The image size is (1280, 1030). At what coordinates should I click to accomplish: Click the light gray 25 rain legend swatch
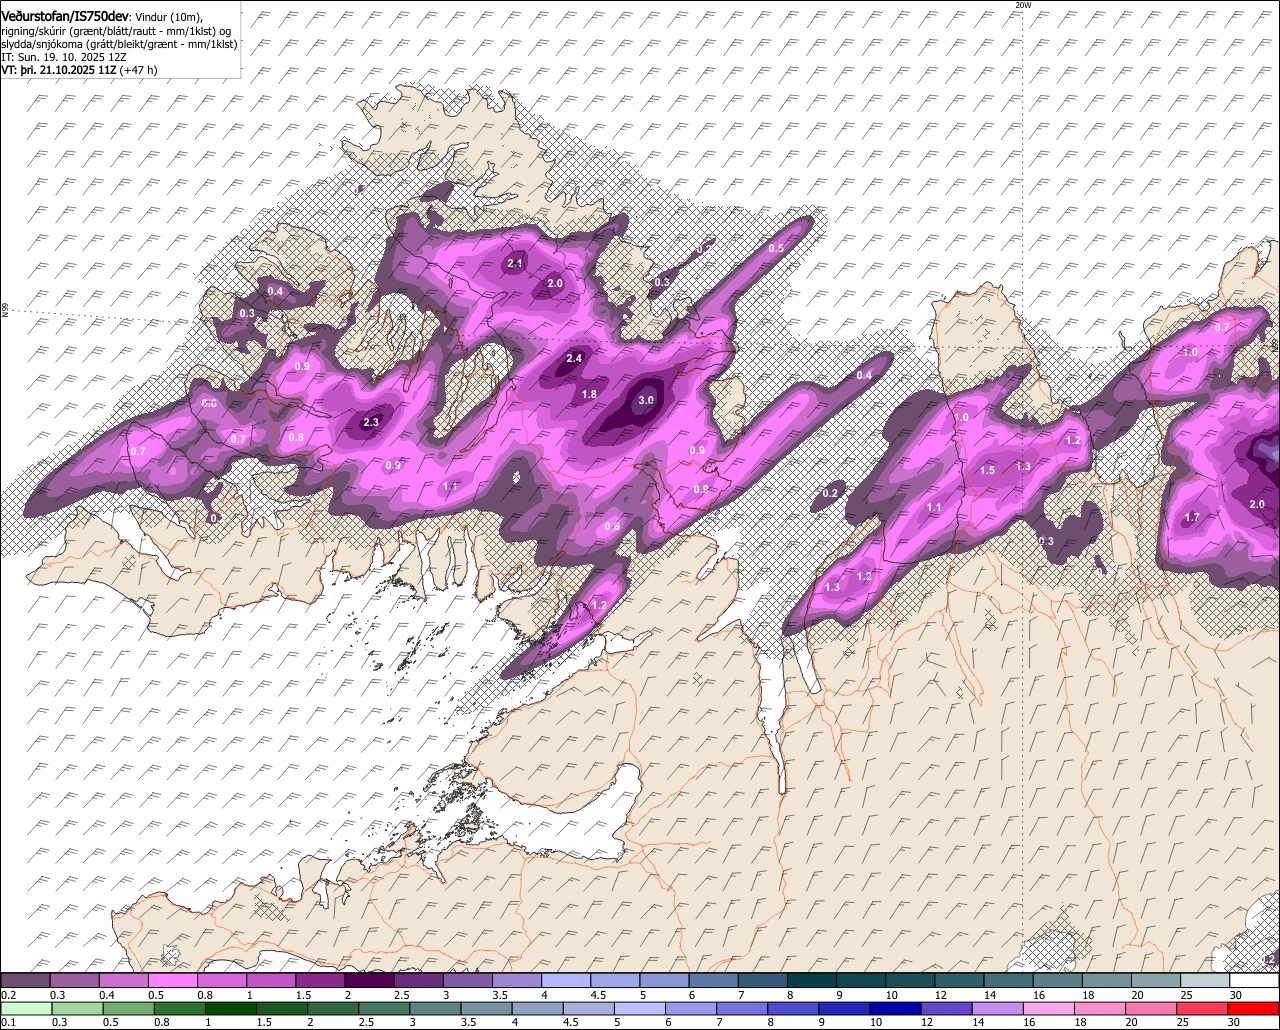1205,980
